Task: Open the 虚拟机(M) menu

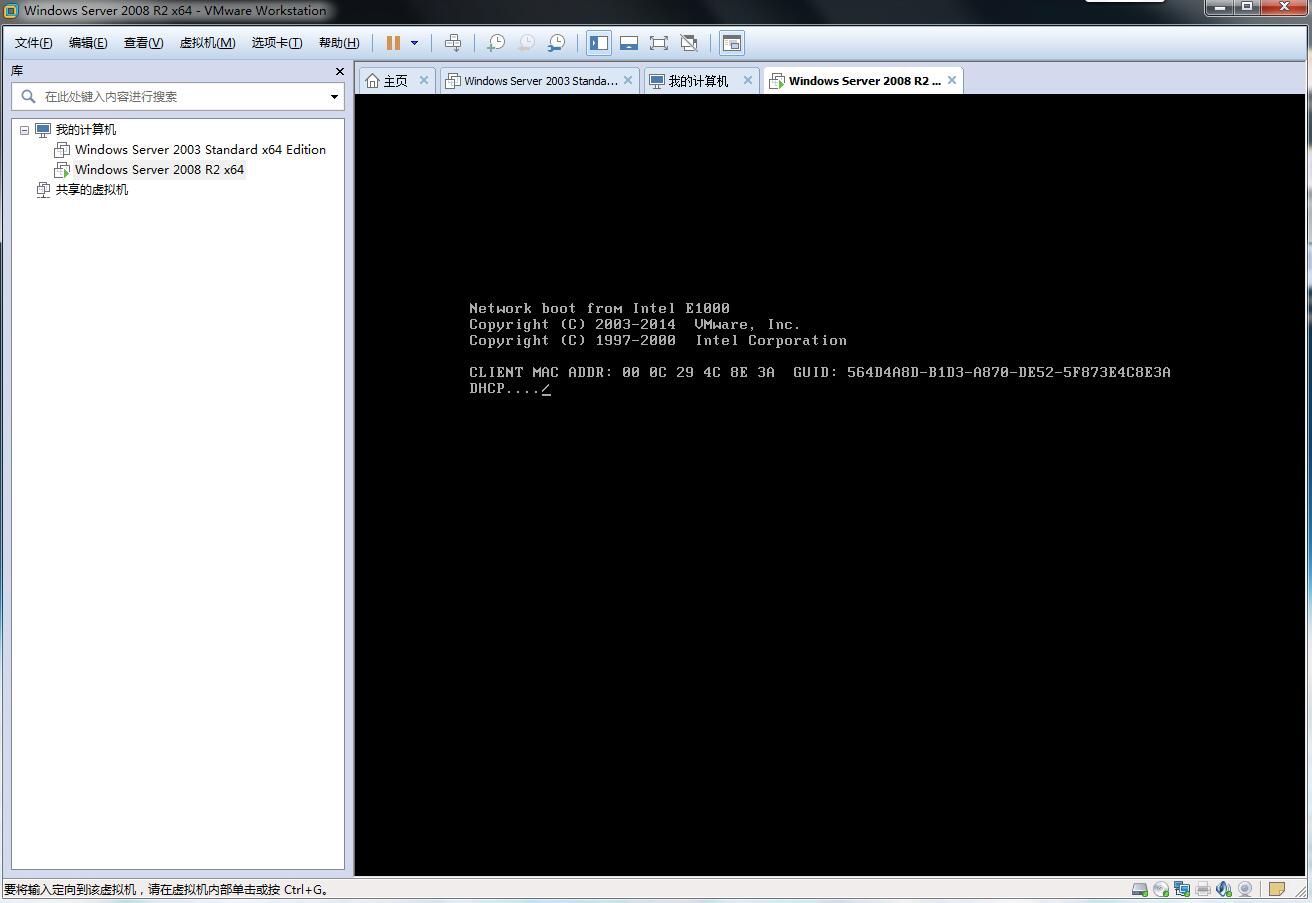Action: [207, 43]
